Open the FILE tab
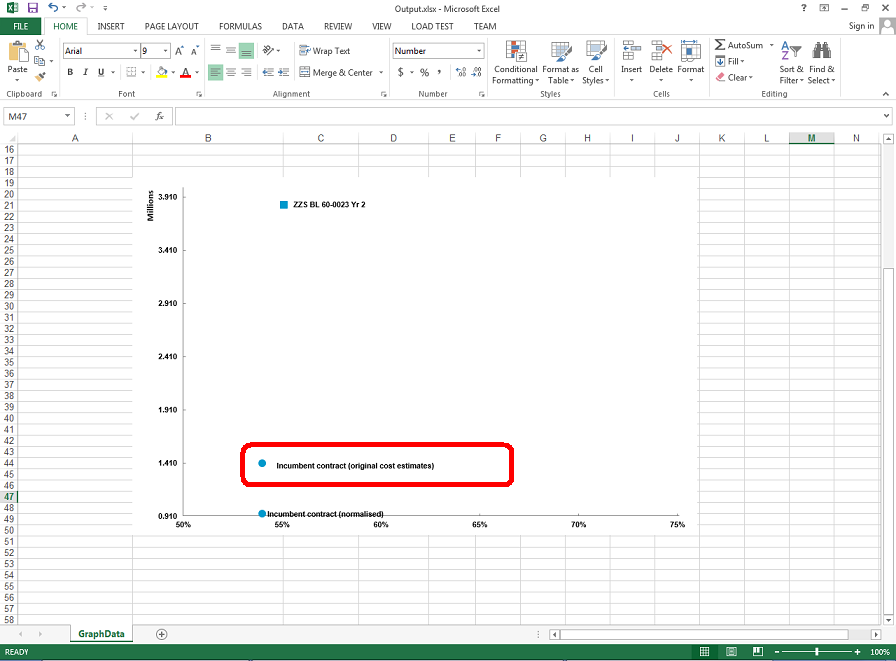 [21, 26]
